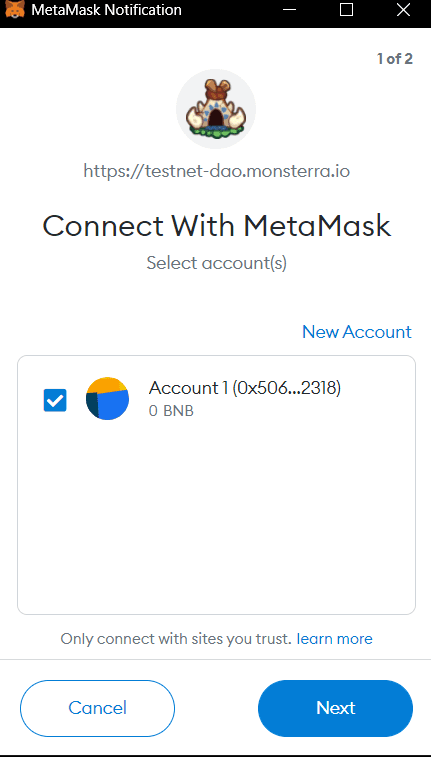Viewport: 431px width, 757px height.
Task: Maximize the MetaMask Notification window
Action: click(346, 10)
